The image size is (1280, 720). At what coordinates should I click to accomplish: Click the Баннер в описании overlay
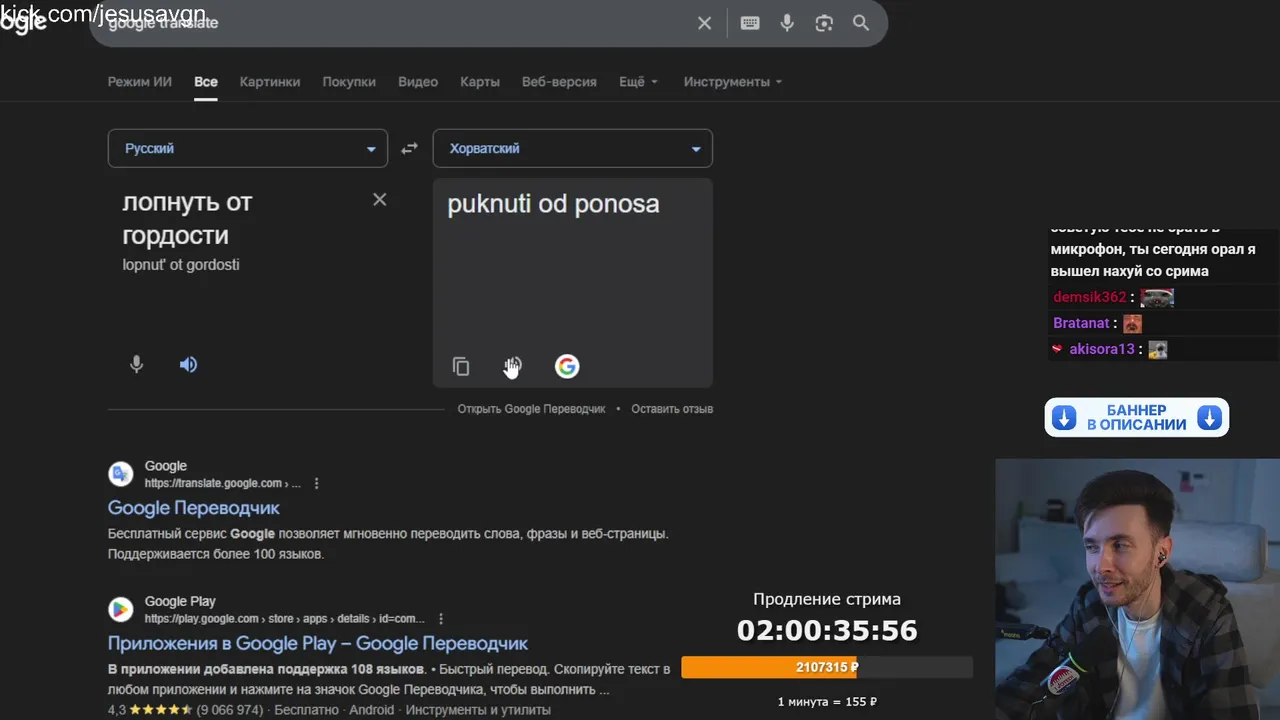1137,418
